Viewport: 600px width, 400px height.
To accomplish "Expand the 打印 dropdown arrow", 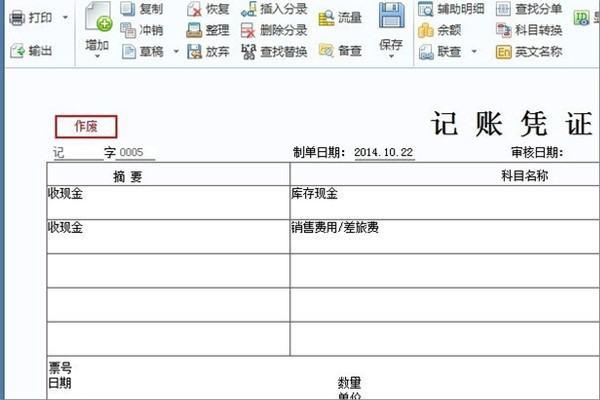I will (66, 17).
